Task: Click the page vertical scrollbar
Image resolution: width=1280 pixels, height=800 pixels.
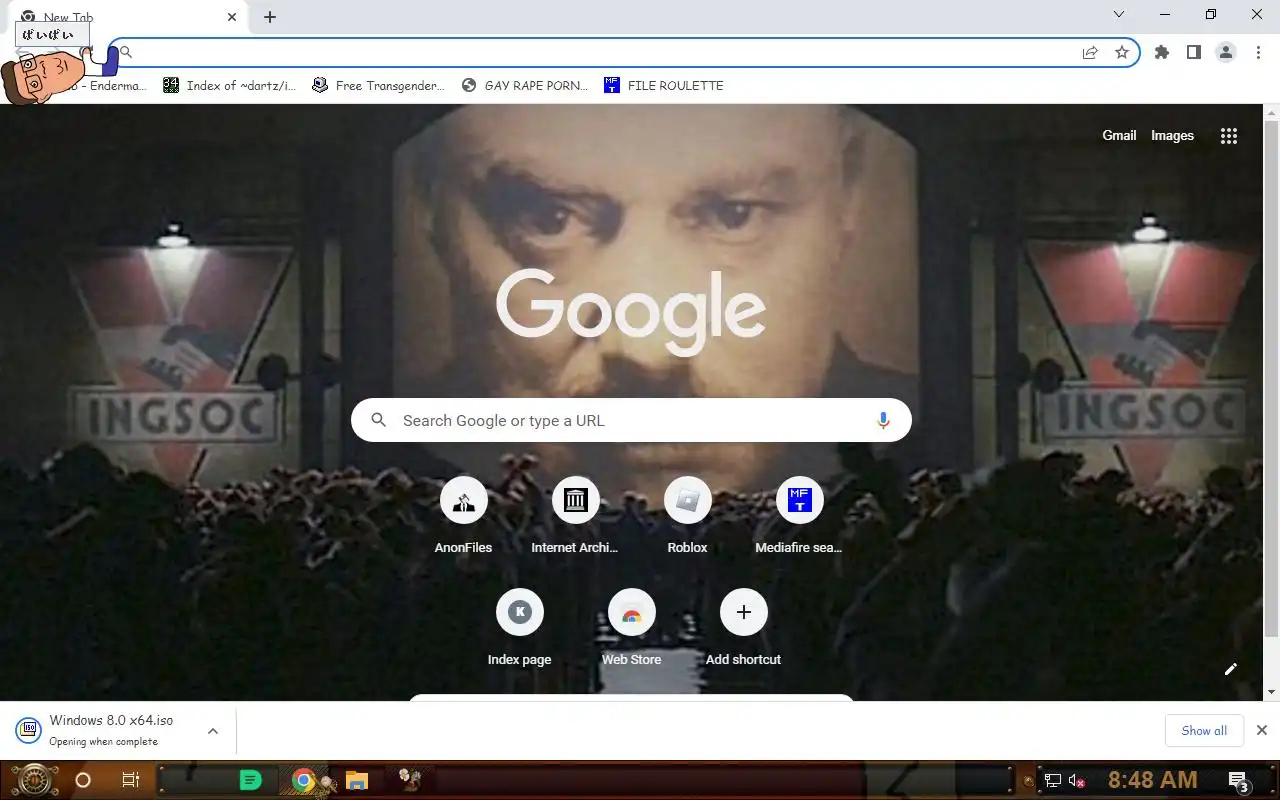Action: pos(1272,378)
